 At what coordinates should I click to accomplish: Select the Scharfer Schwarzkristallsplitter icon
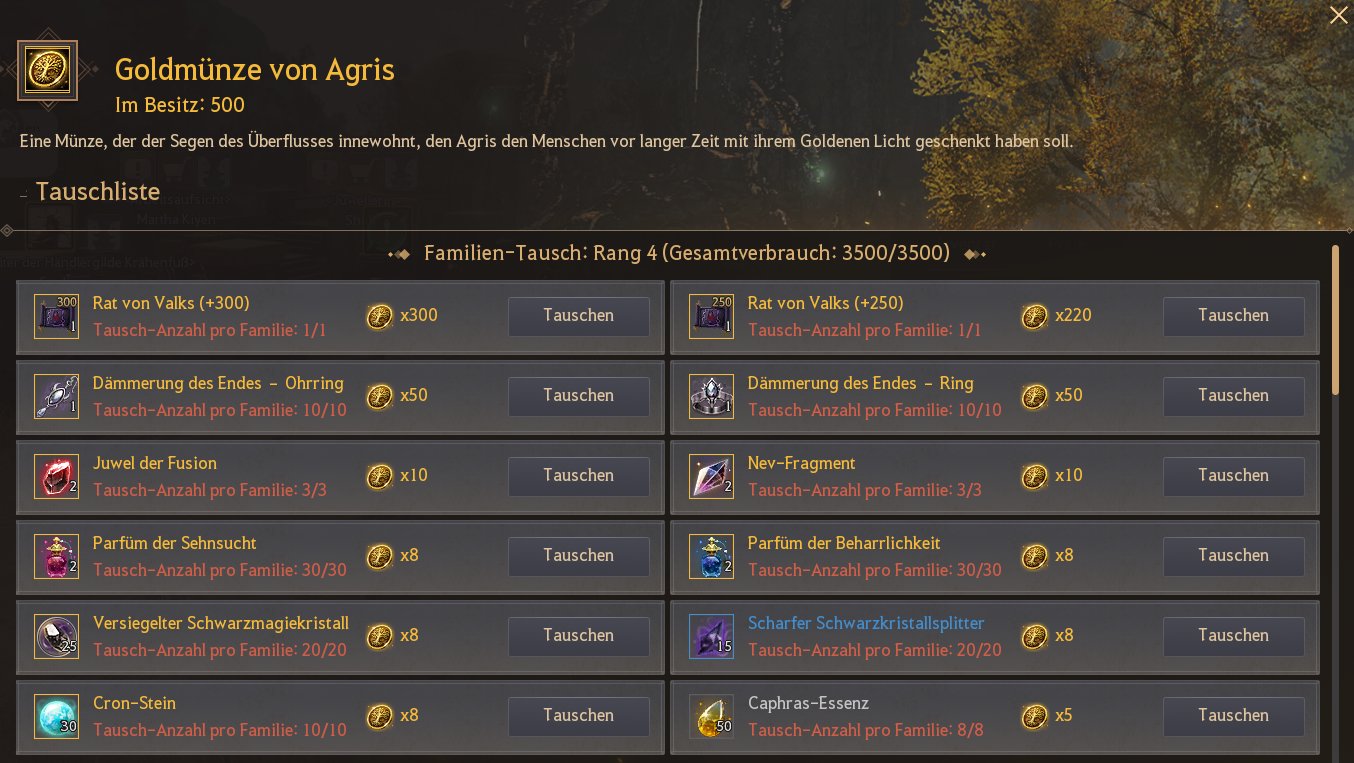(x=711, y=636)
